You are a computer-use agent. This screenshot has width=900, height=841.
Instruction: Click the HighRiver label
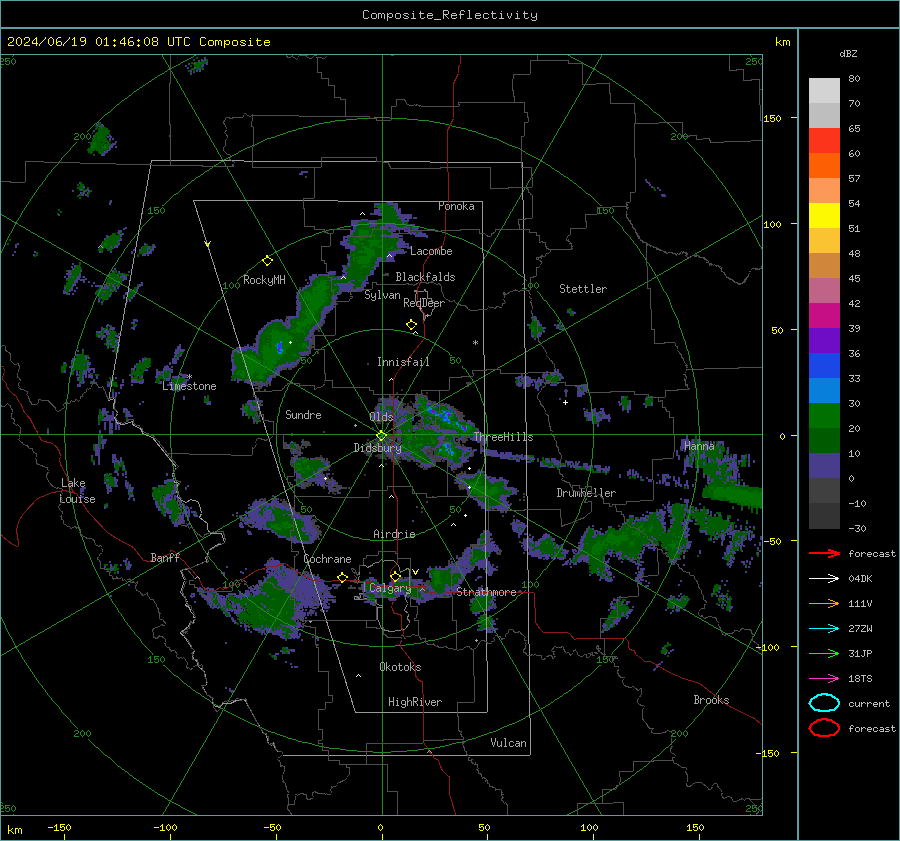(x=415, y=702)
